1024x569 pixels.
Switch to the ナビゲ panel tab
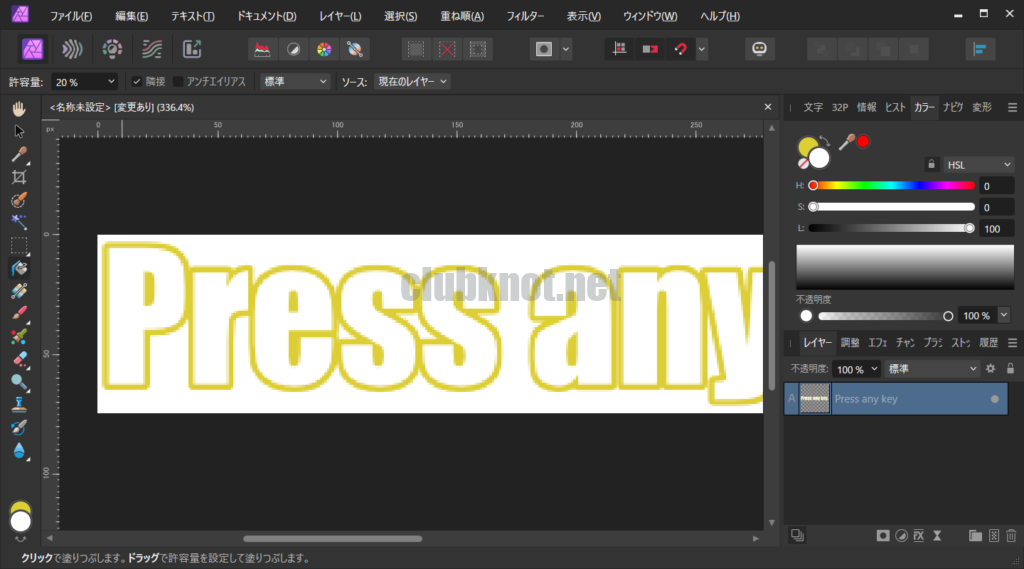(953, 107)
